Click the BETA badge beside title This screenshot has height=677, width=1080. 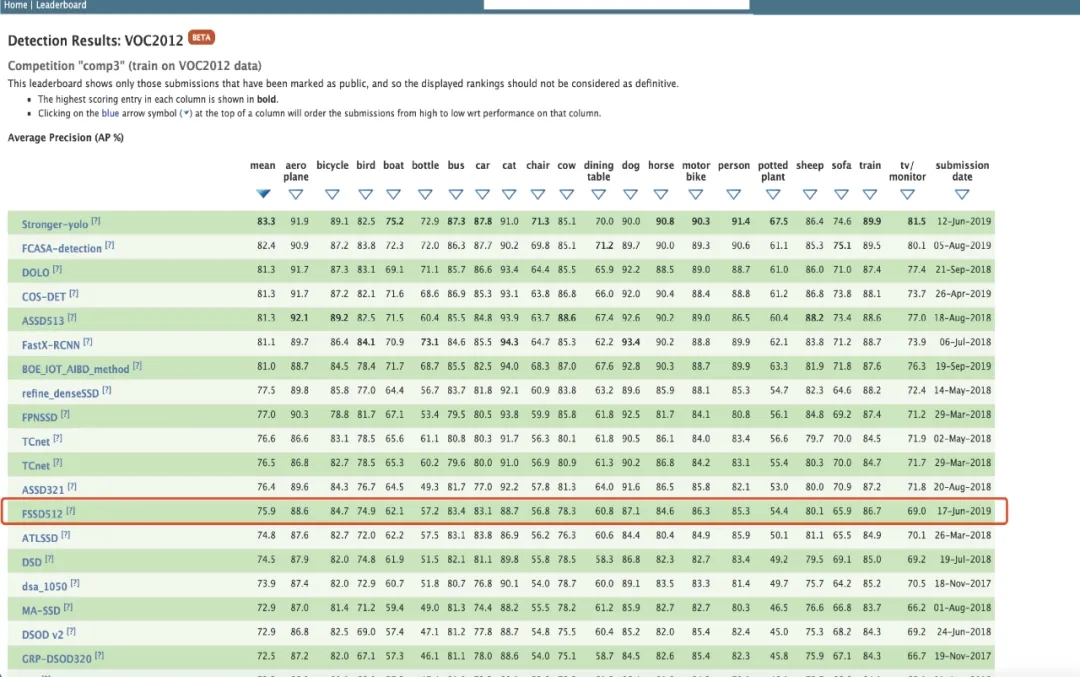[x=202, y=38]
